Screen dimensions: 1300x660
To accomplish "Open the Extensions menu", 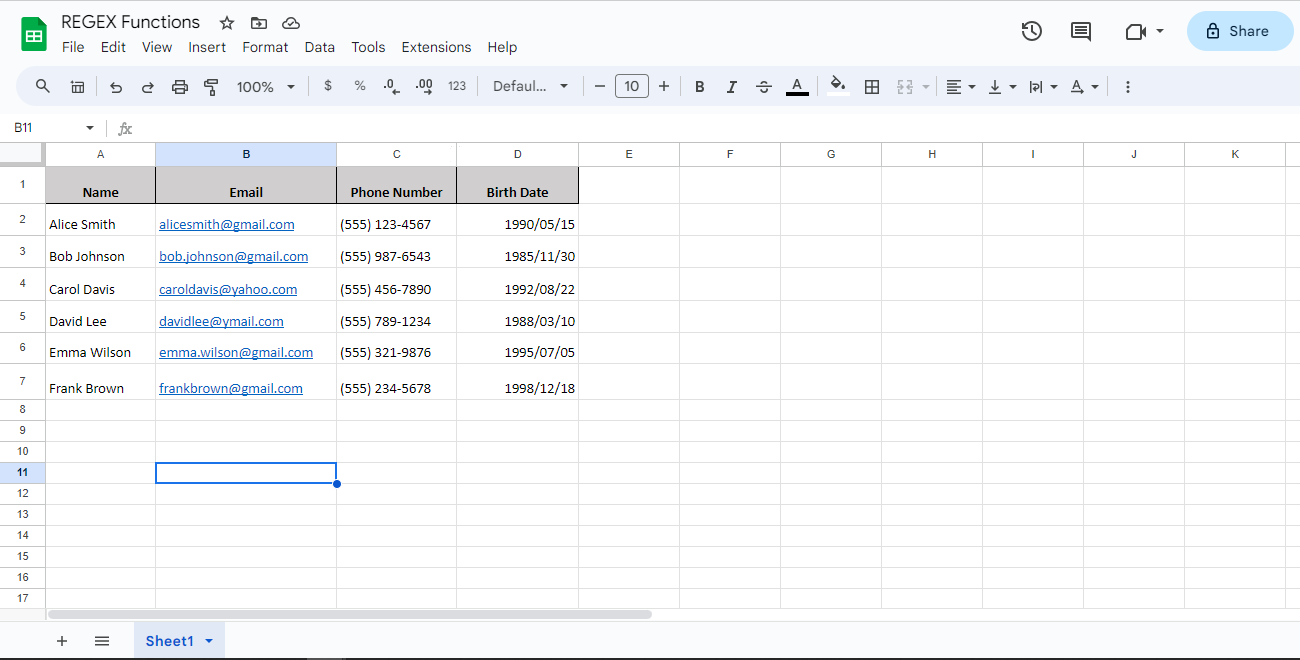I will click(436, 47).
